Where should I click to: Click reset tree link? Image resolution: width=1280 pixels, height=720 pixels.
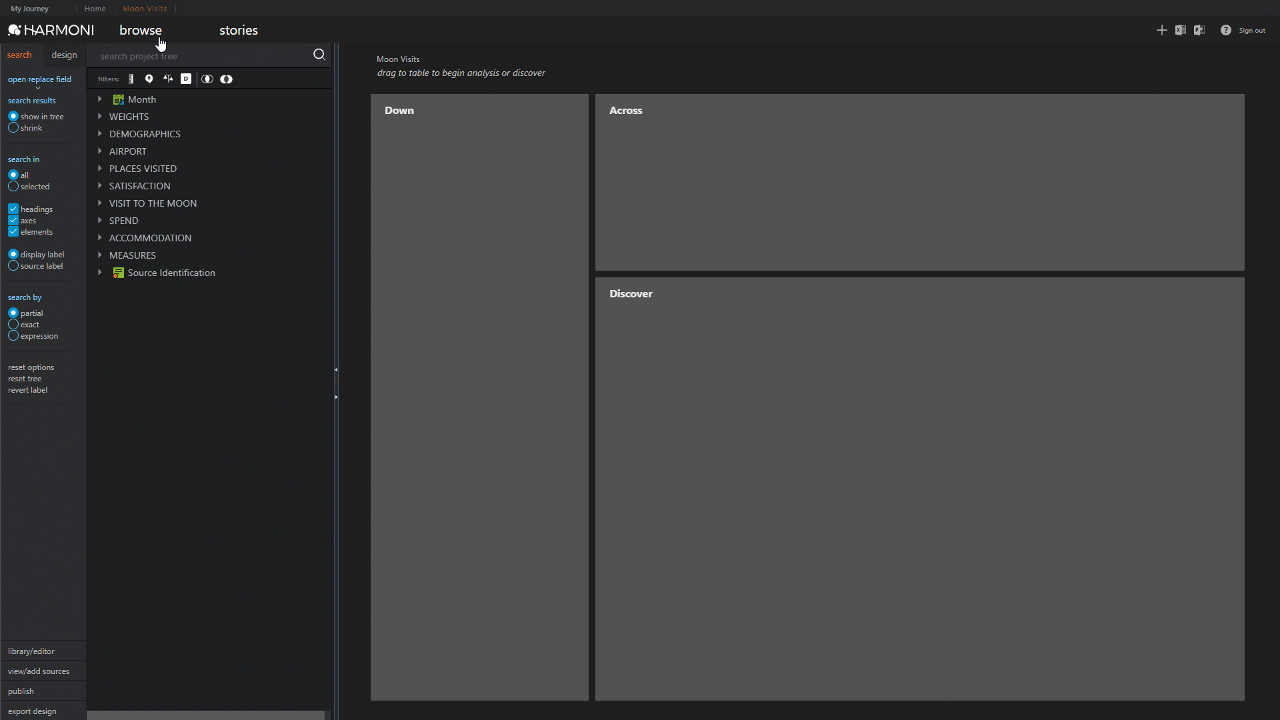pos(25,379)
